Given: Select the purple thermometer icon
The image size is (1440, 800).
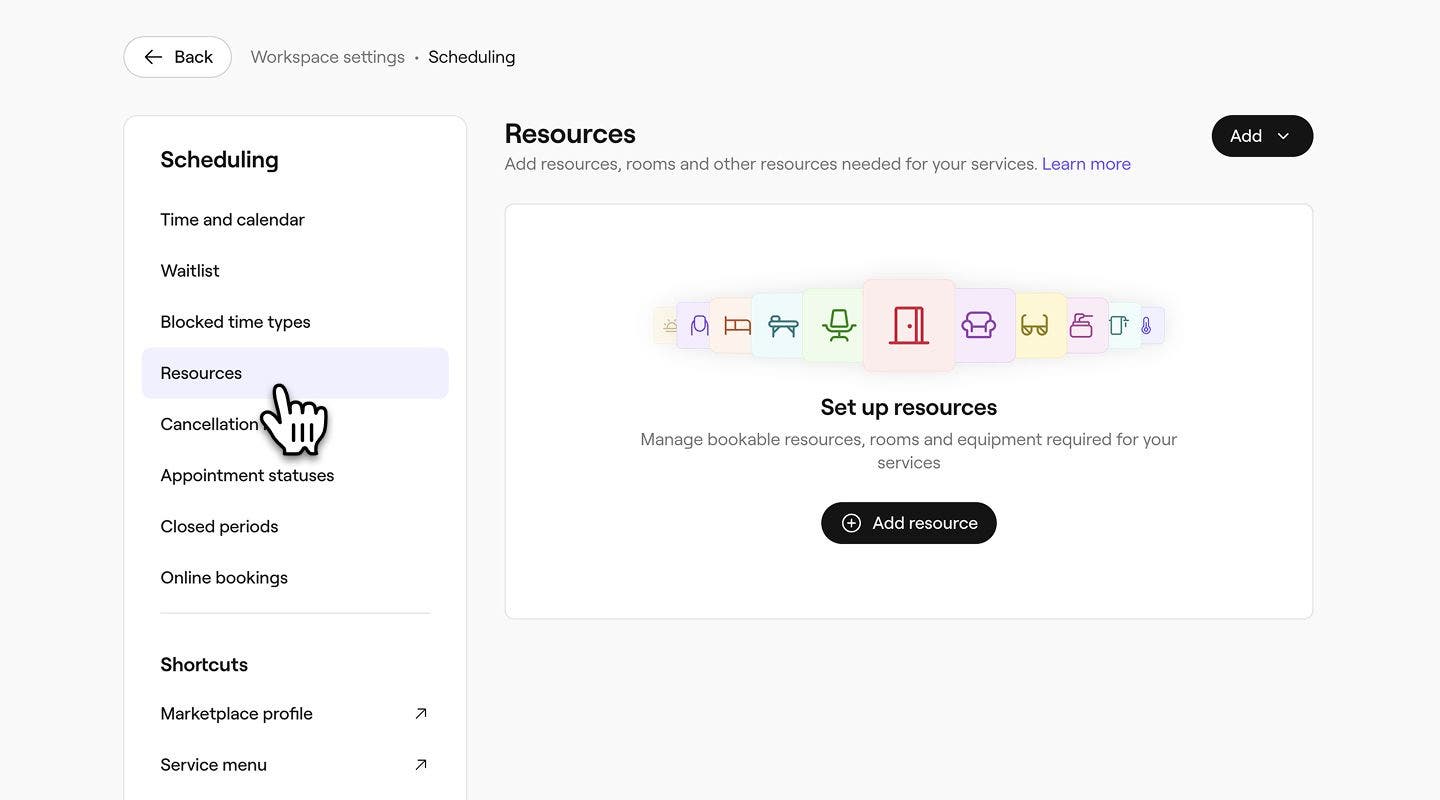Looking at the screenshot, I should (1146, 325).
